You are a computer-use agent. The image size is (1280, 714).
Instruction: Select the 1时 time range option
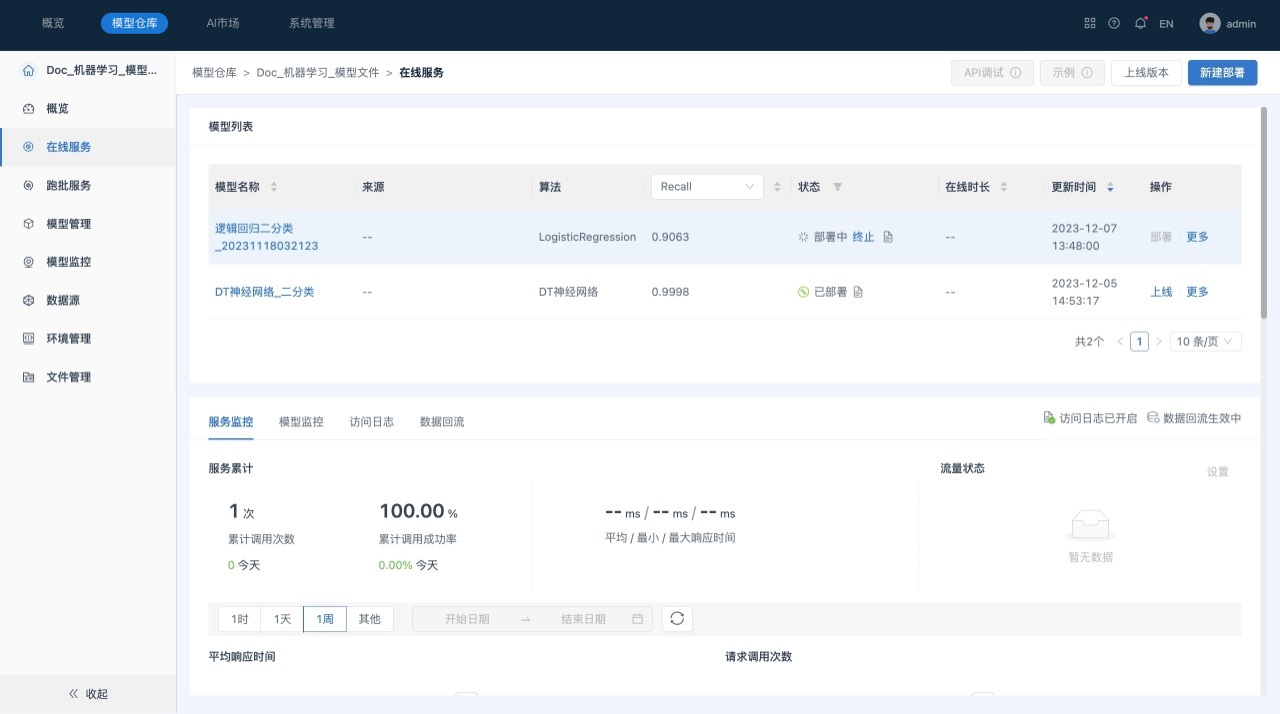pos(240,619)
